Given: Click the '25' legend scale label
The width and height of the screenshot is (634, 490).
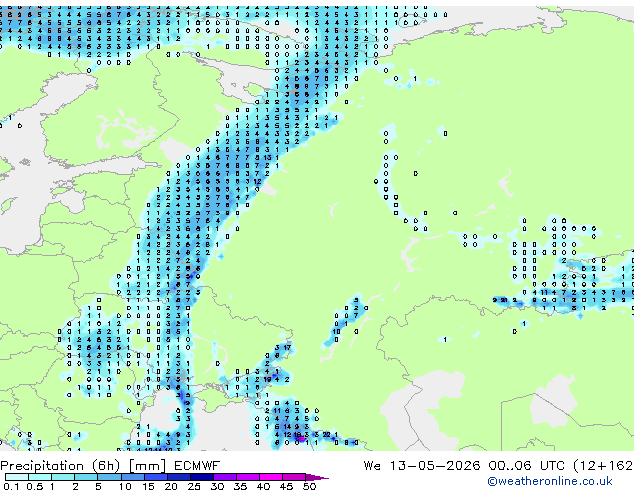Looking at the screenshot, I should 194,486.
